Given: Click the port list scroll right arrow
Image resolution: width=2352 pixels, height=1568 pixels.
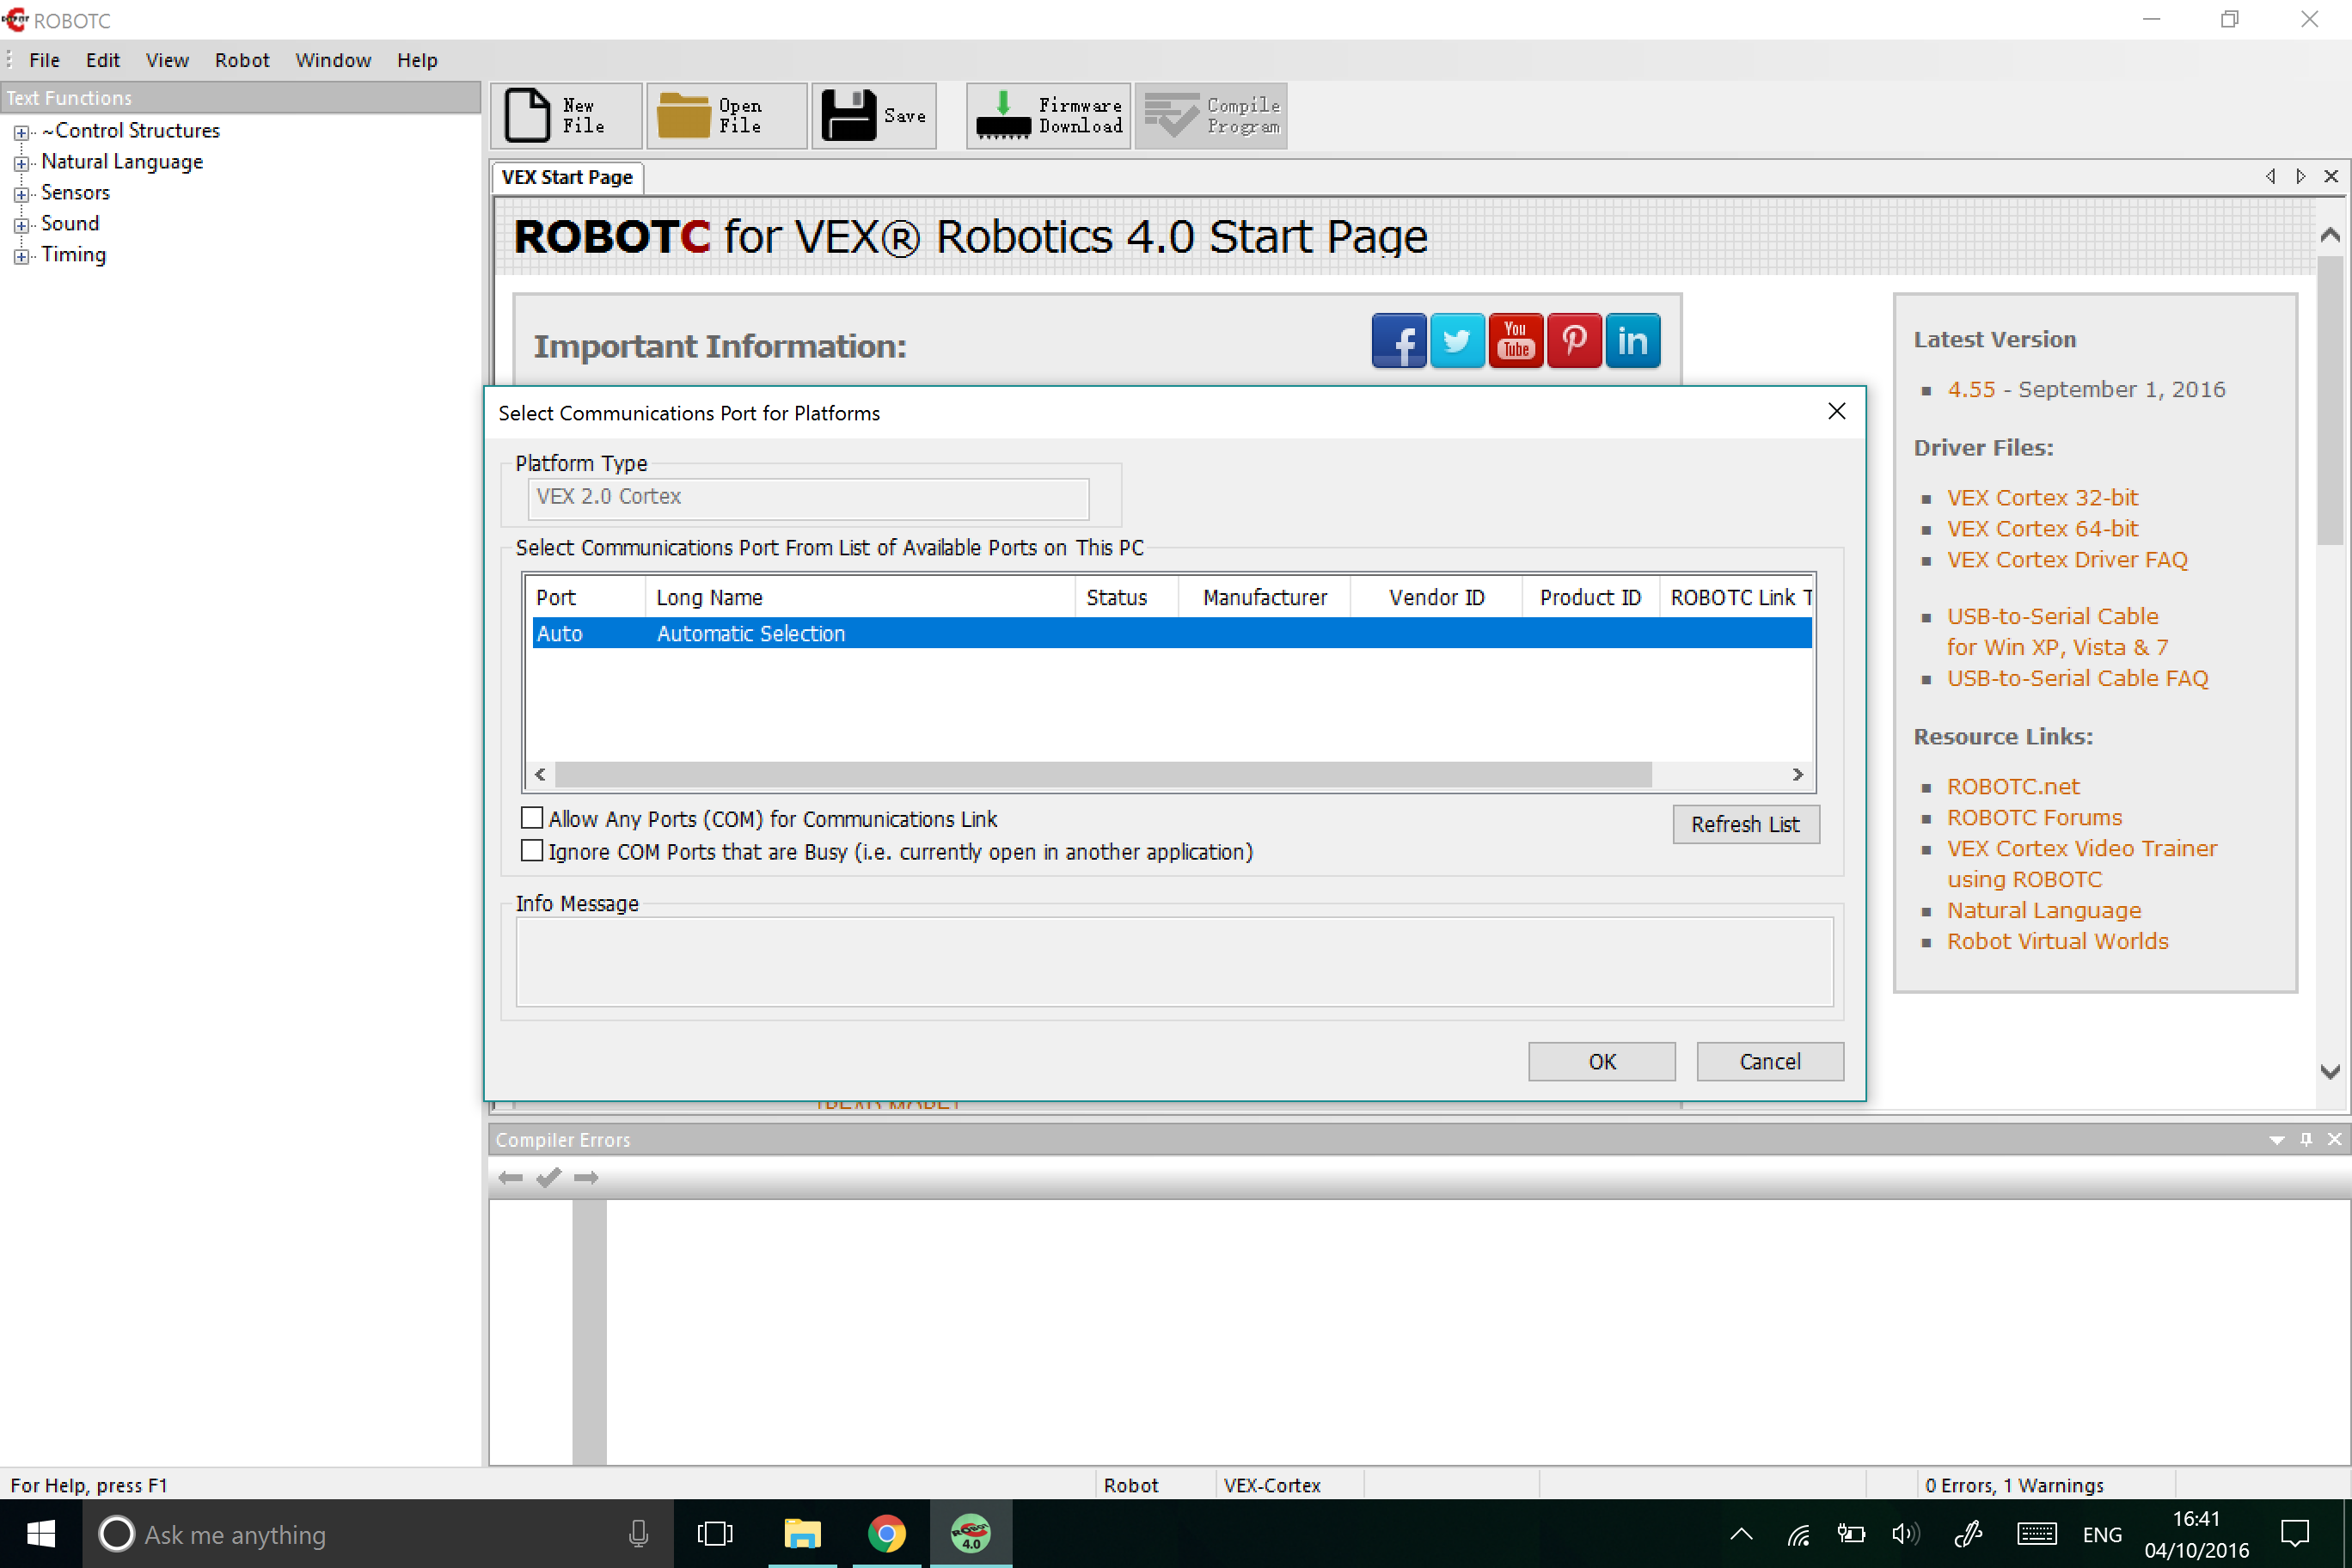Looking at the screenshot, I should 1797,774.
